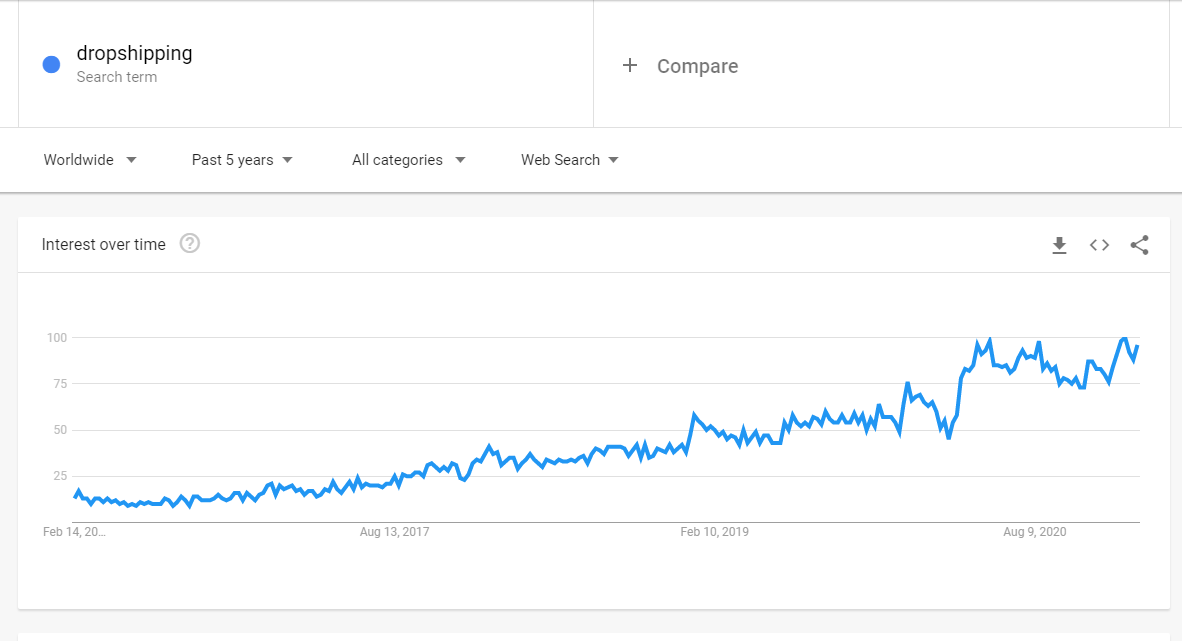Click the Compare field to add term
This screenshot has height=641, width=1182.
tap(697, 65)
